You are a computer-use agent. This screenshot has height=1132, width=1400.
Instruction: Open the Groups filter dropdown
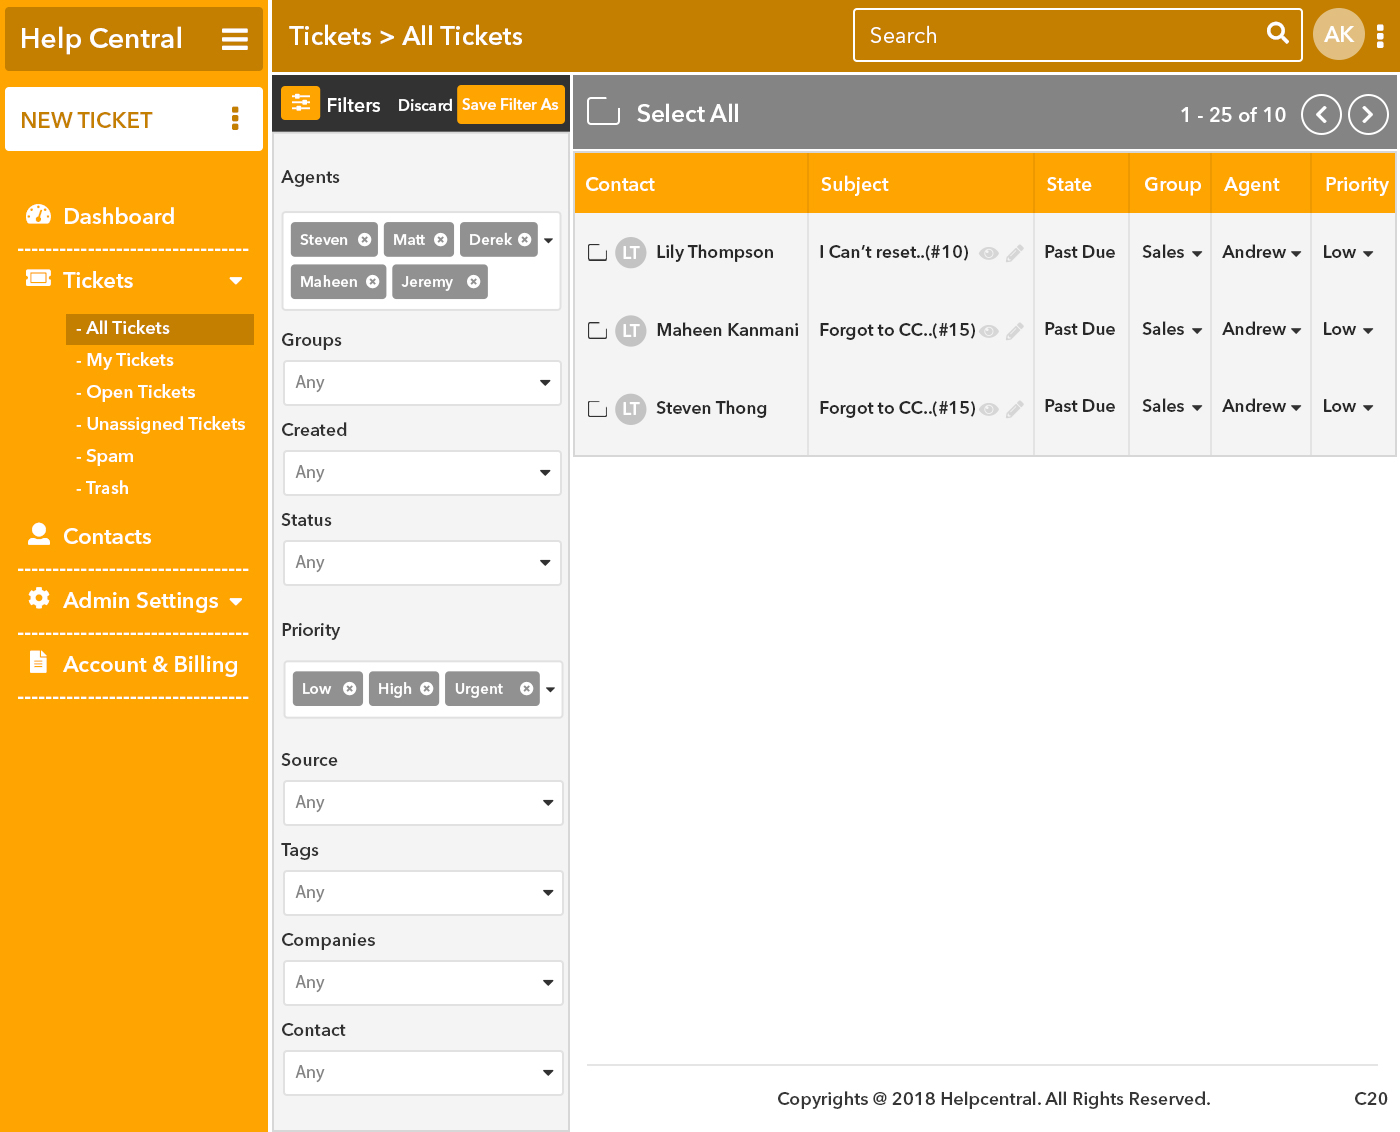(421, 382)
